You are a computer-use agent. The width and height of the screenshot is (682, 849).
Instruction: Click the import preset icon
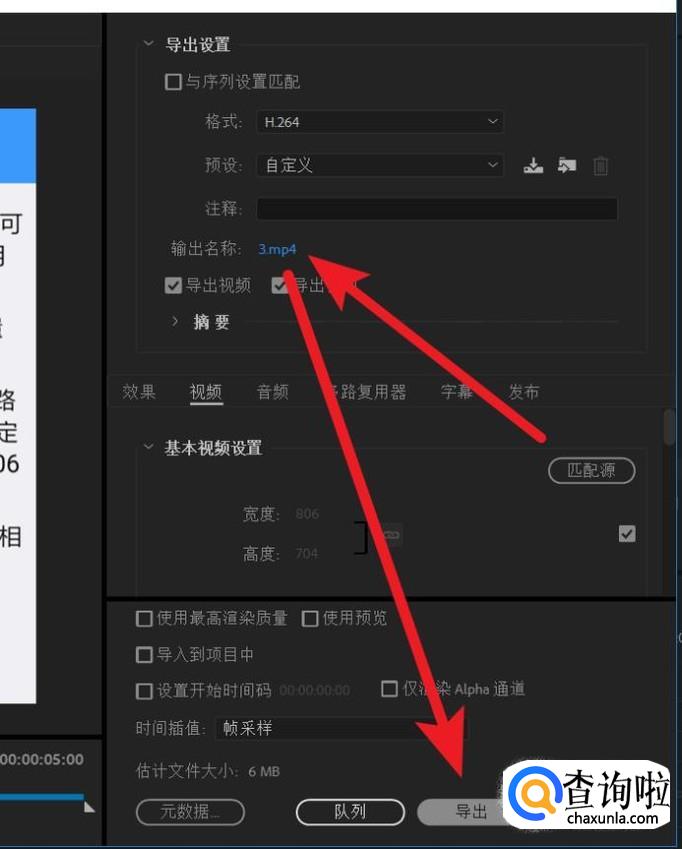point(567,166)
